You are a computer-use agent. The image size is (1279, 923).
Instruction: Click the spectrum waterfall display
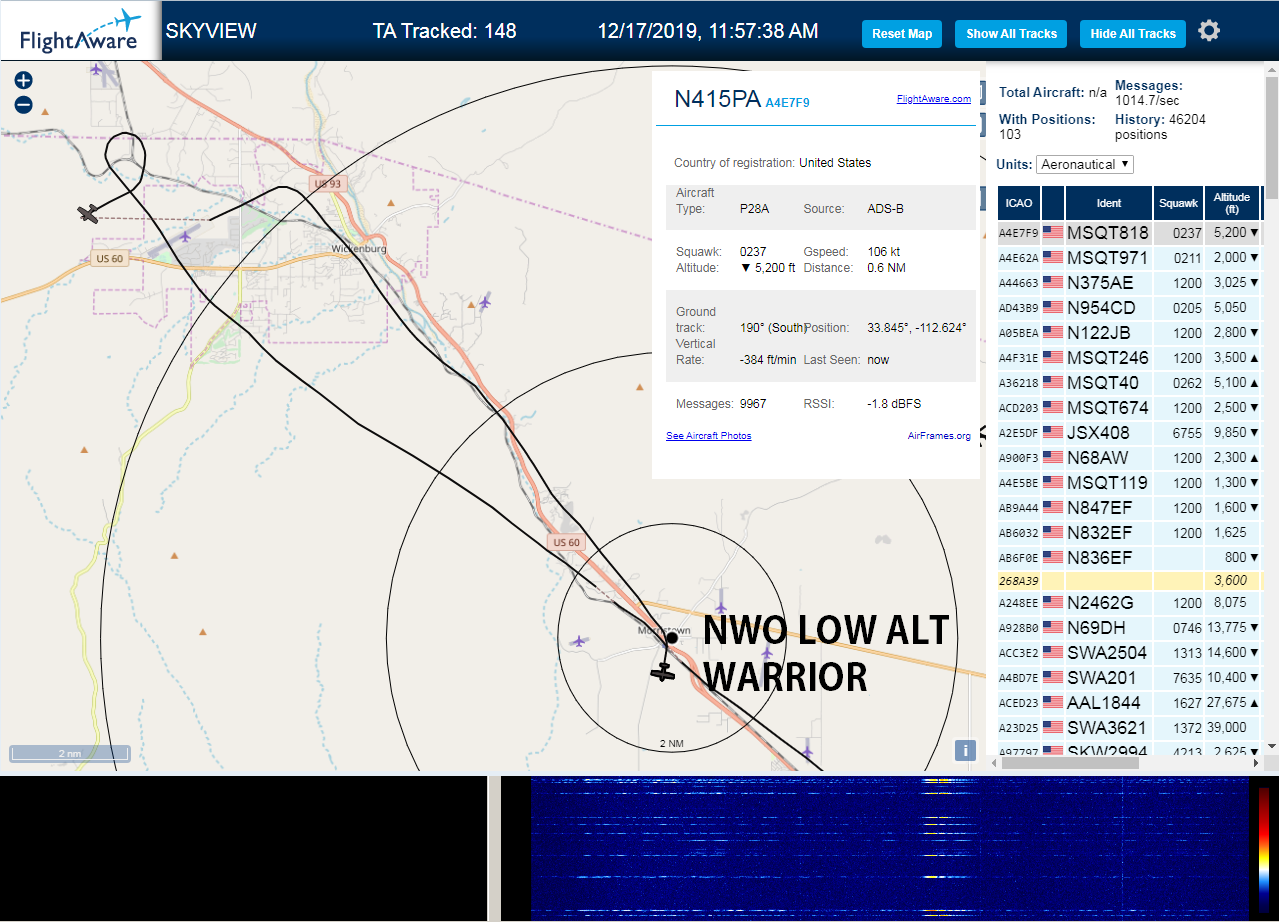(x=890, y=847)
